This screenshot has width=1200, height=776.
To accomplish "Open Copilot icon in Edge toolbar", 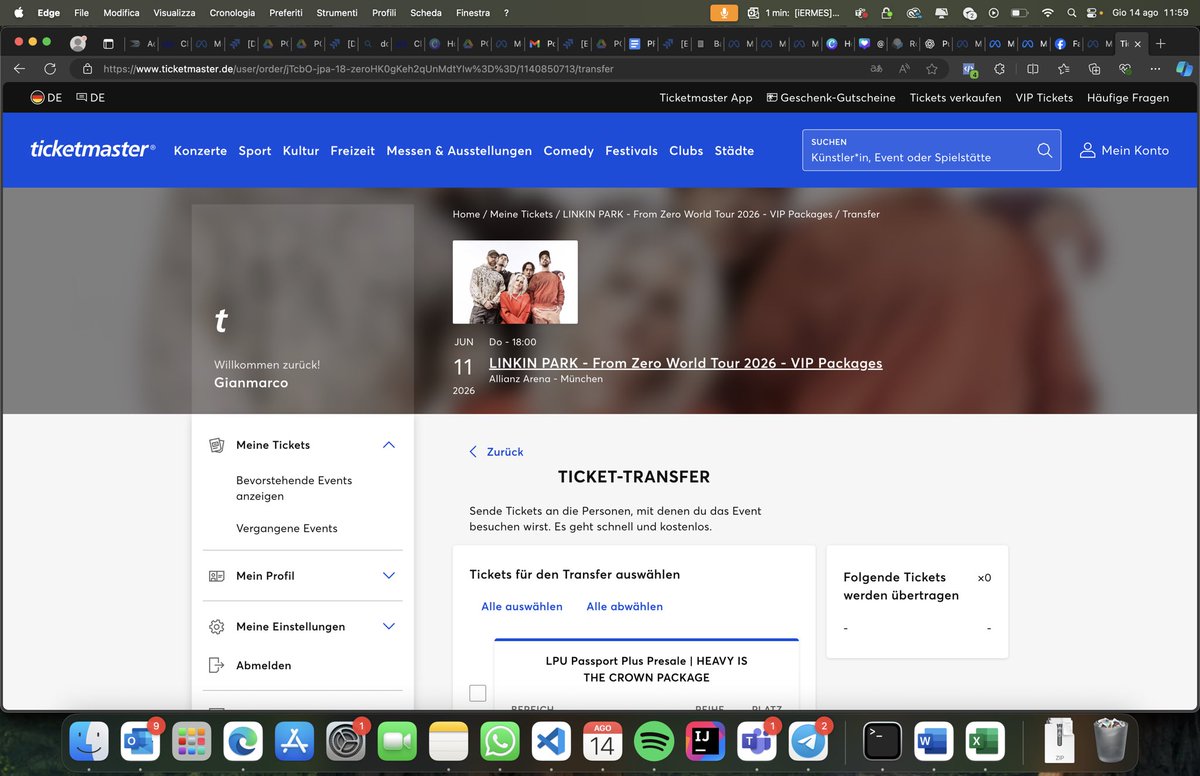I will (1184, 69).
